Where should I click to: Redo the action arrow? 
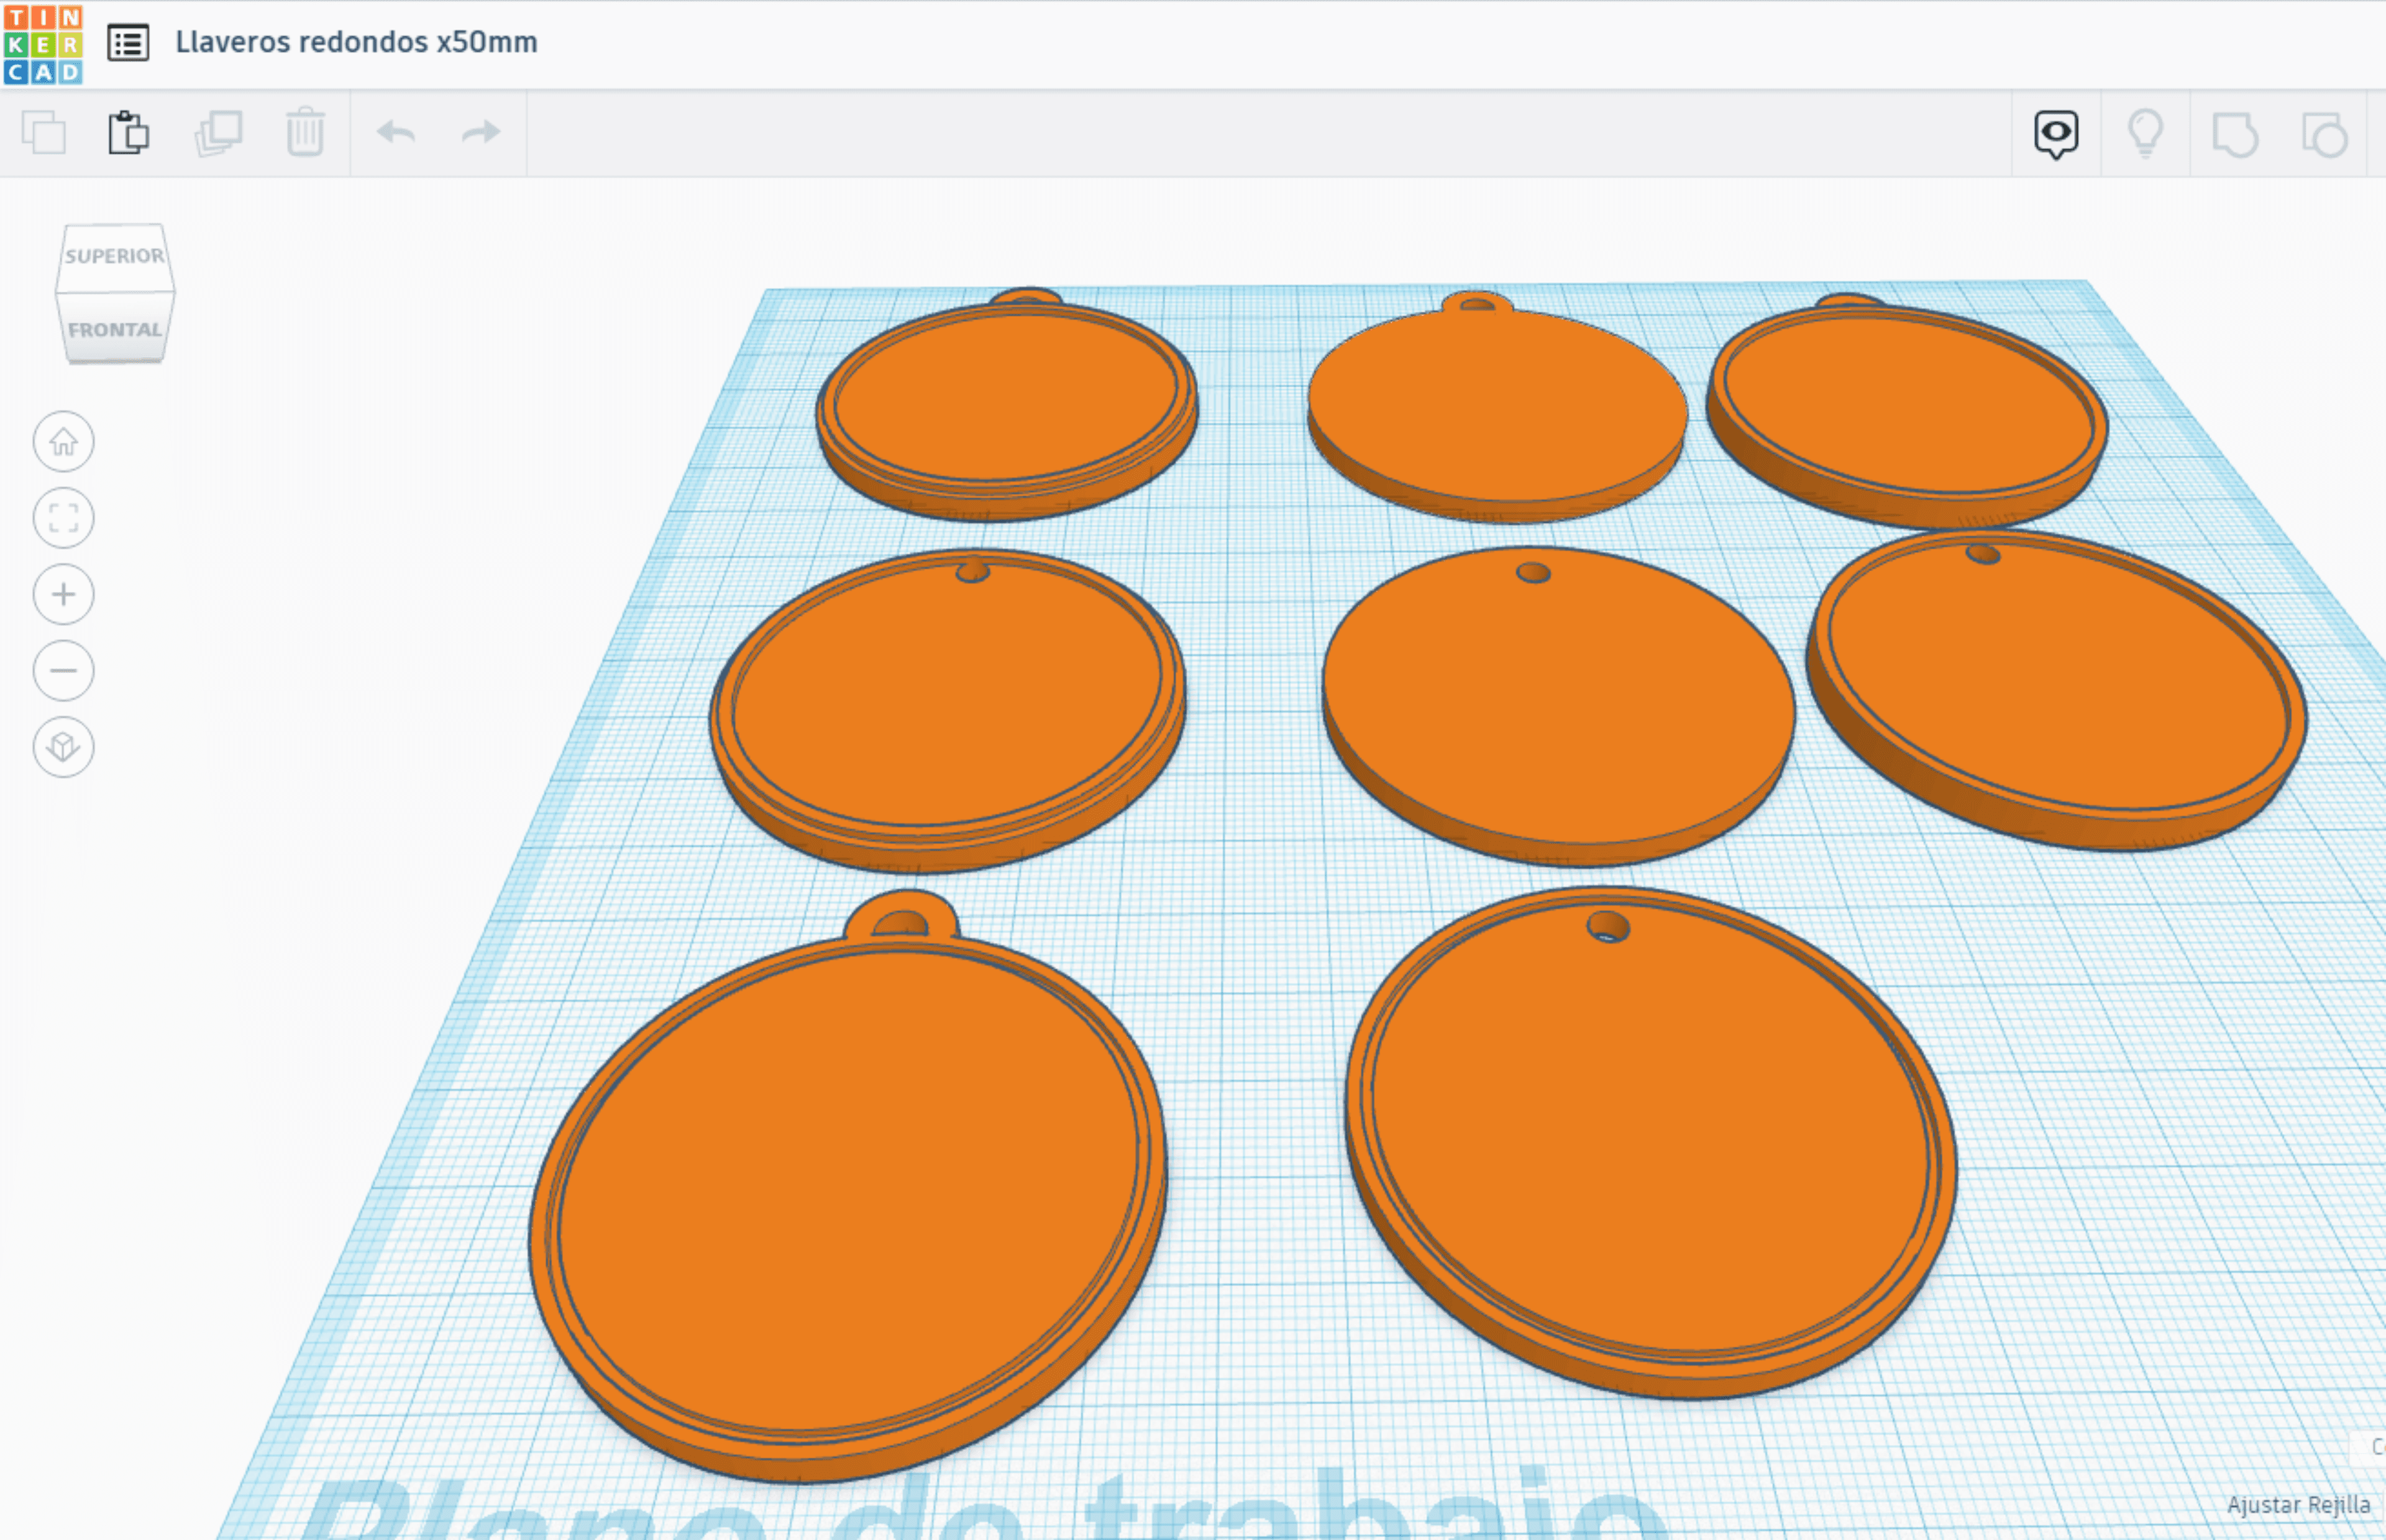click(481, 132)
